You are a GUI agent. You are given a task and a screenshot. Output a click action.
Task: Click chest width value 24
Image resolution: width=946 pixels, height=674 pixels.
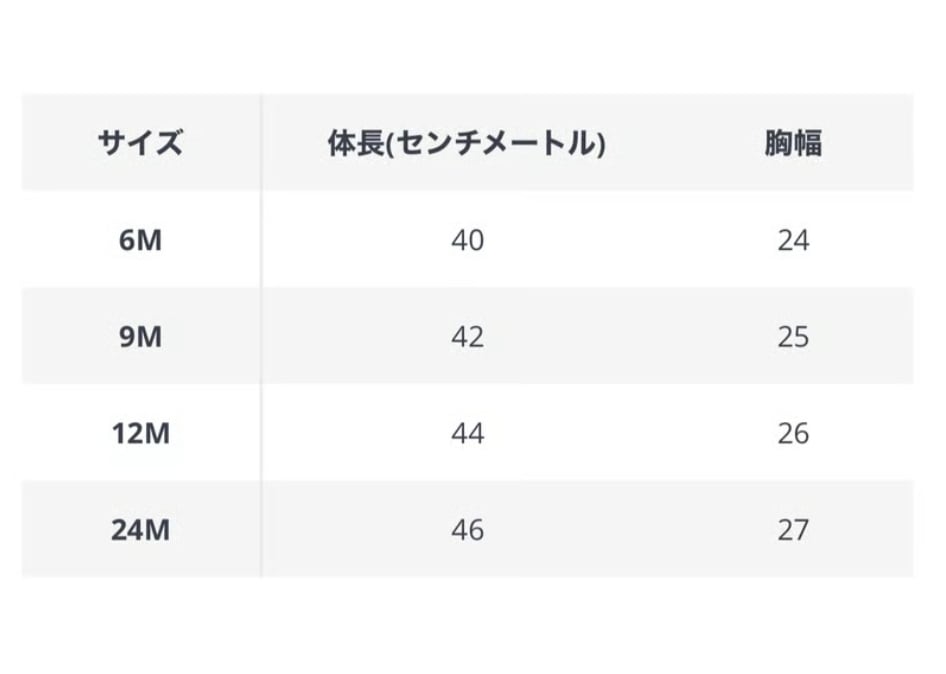(792, 241)
